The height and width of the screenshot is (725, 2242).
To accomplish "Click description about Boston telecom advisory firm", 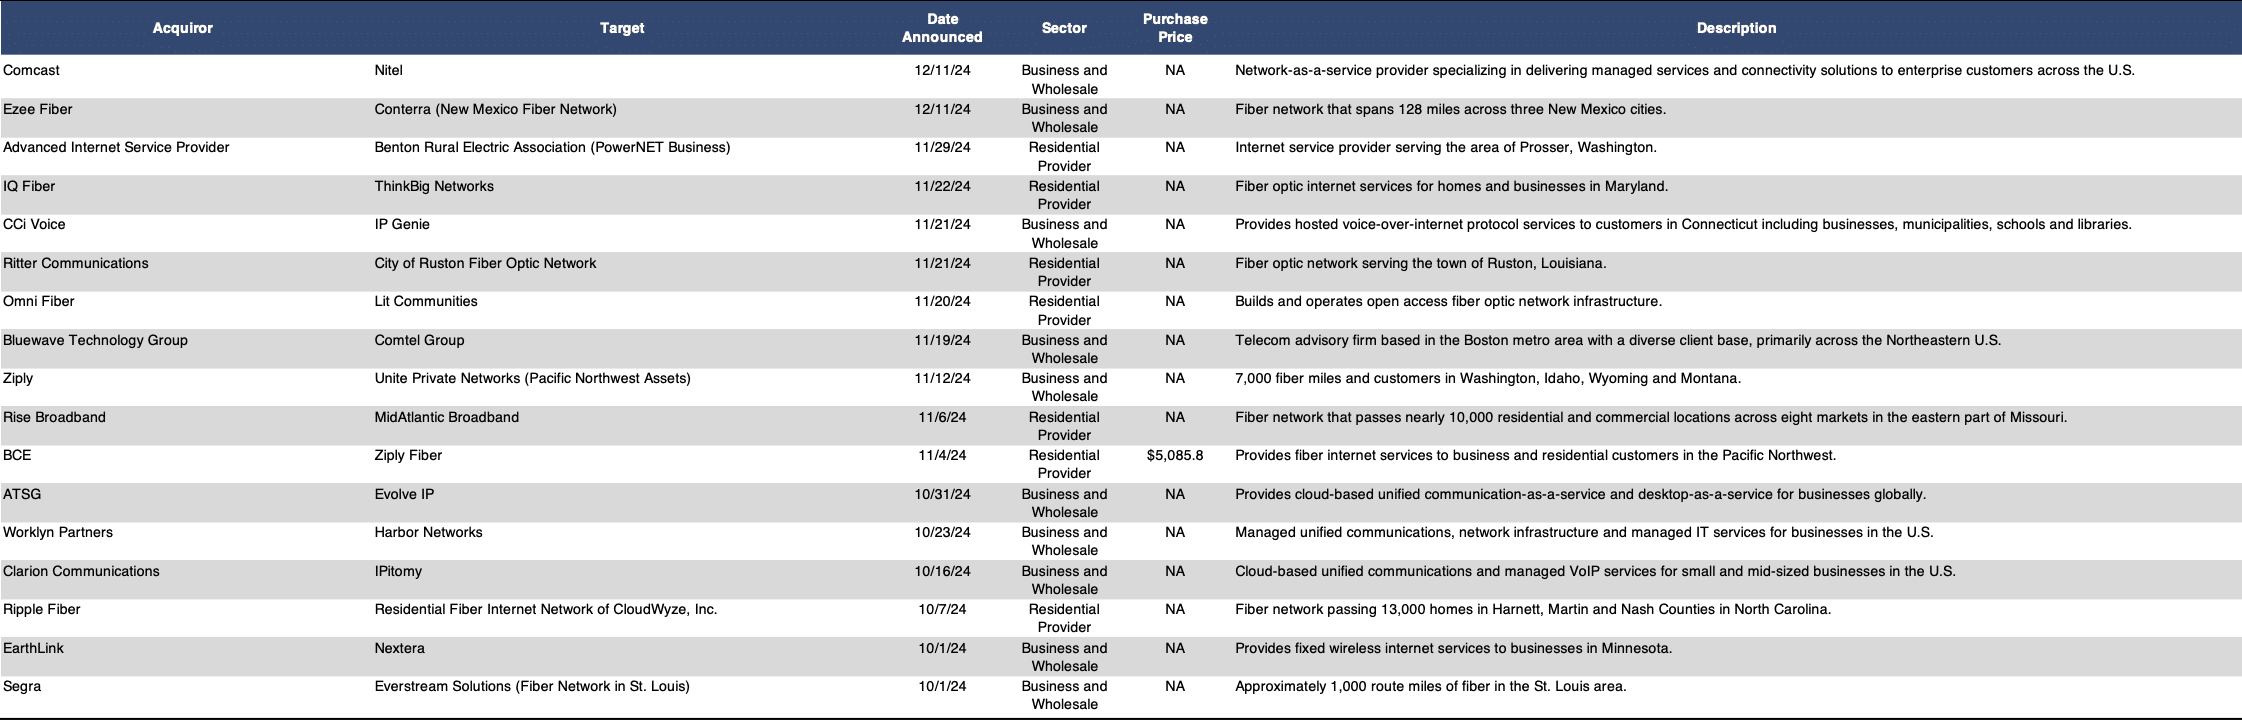I will 1618,340.
